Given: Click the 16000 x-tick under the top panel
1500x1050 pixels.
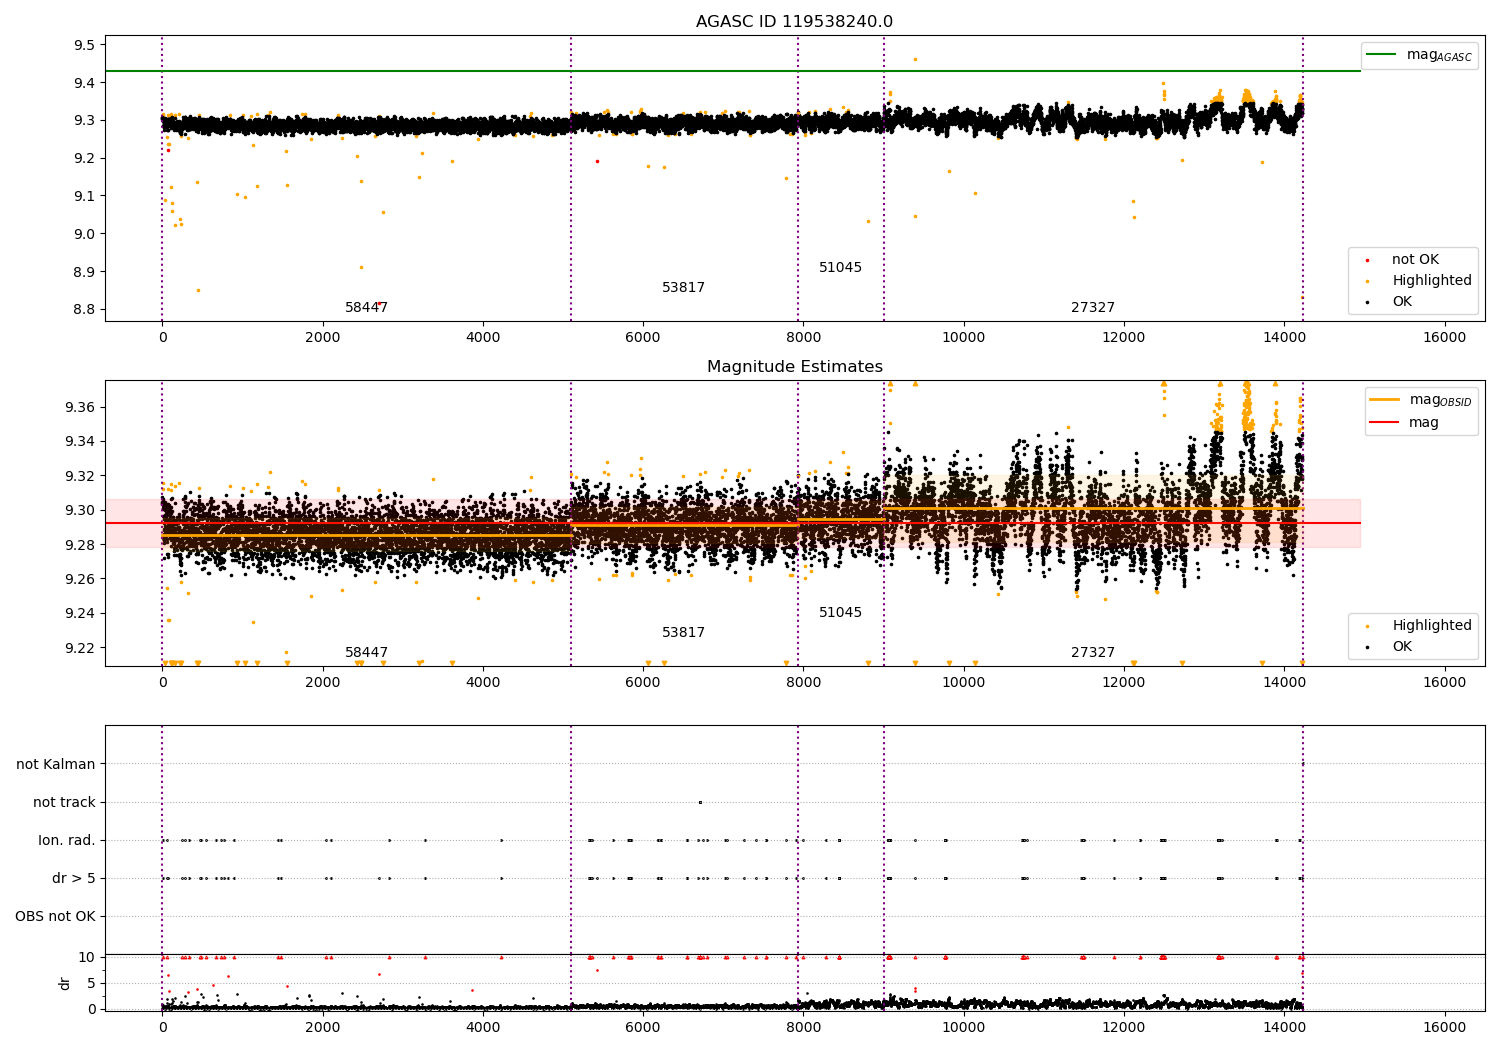Looking at the screenshot, I should pyautogui.click(x=1444, y=338).
